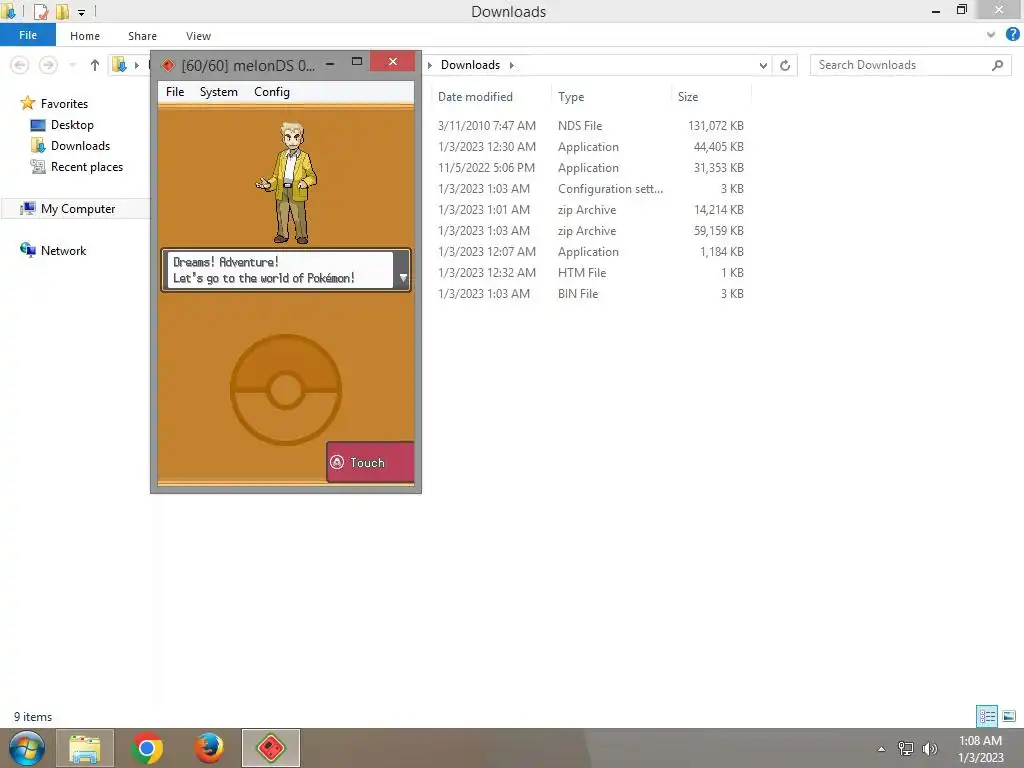Open volume tray icon
1024x768 pixels.
(930, 748)
